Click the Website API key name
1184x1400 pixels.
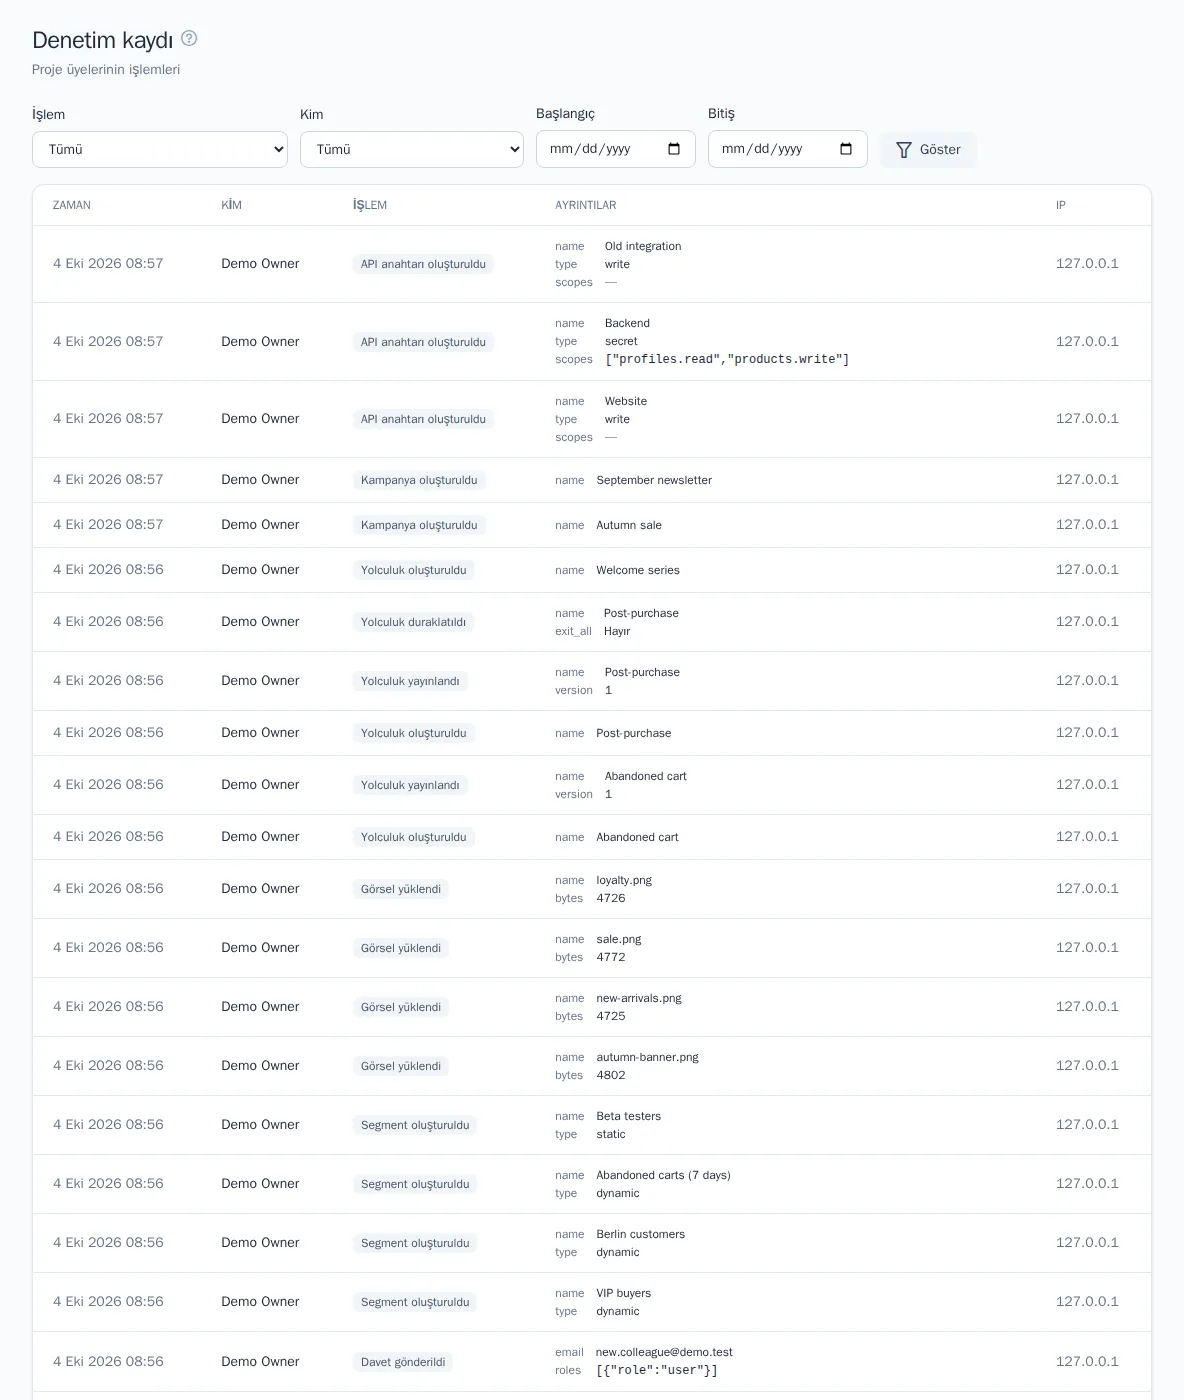tap(626, 401)
